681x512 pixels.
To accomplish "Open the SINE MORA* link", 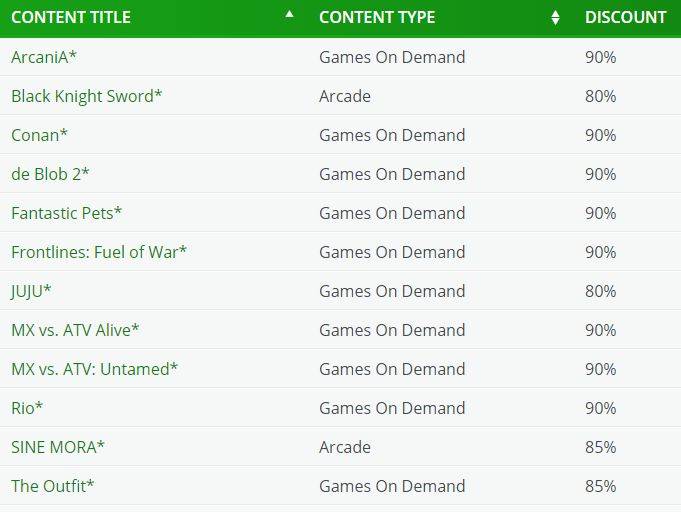I will pyautogui.click(x=58, y=447).
